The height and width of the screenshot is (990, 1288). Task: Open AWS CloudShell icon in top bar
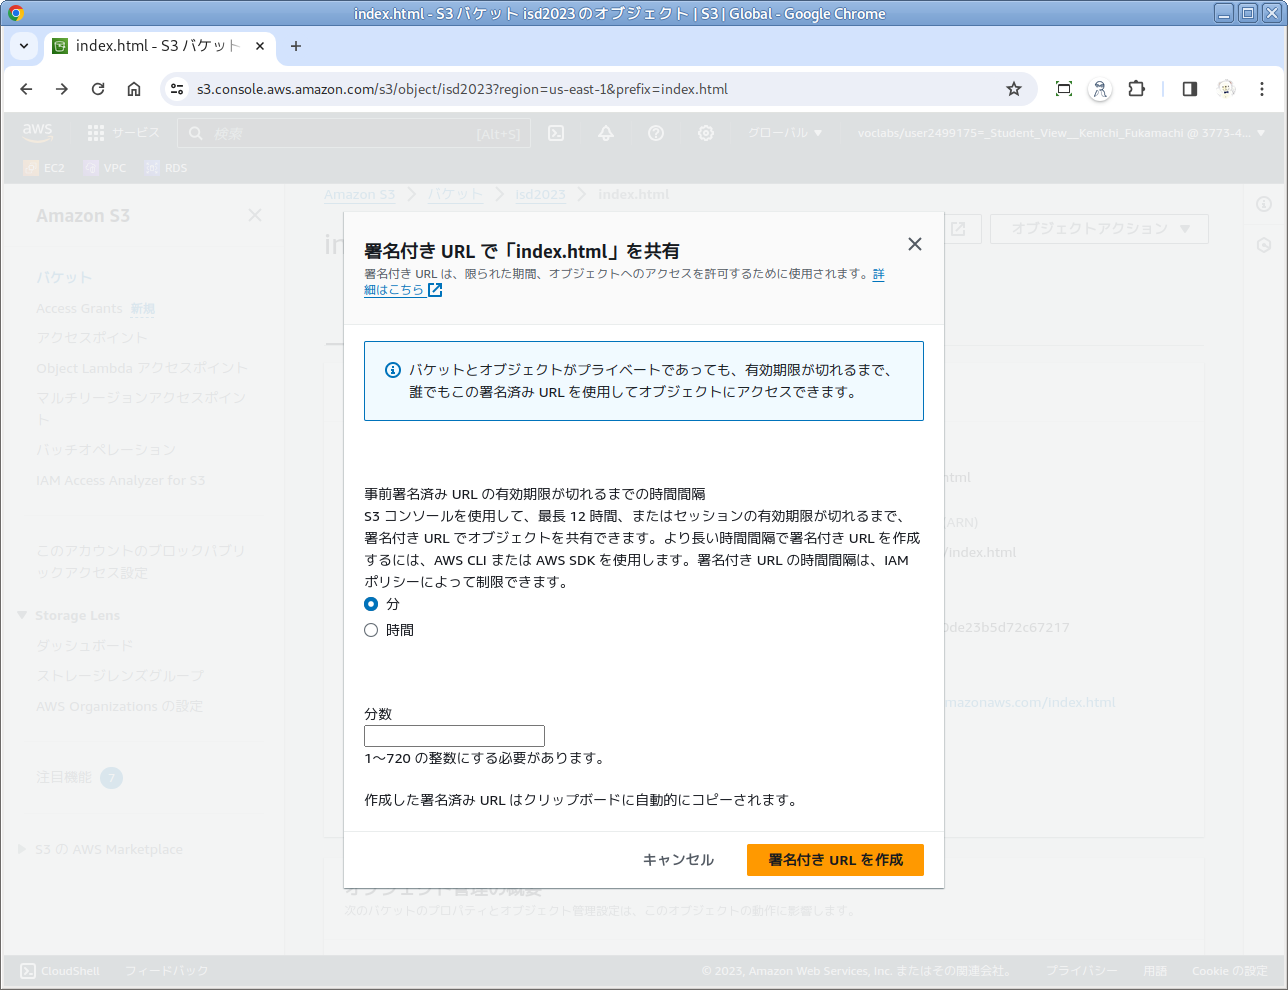(556, 133)
